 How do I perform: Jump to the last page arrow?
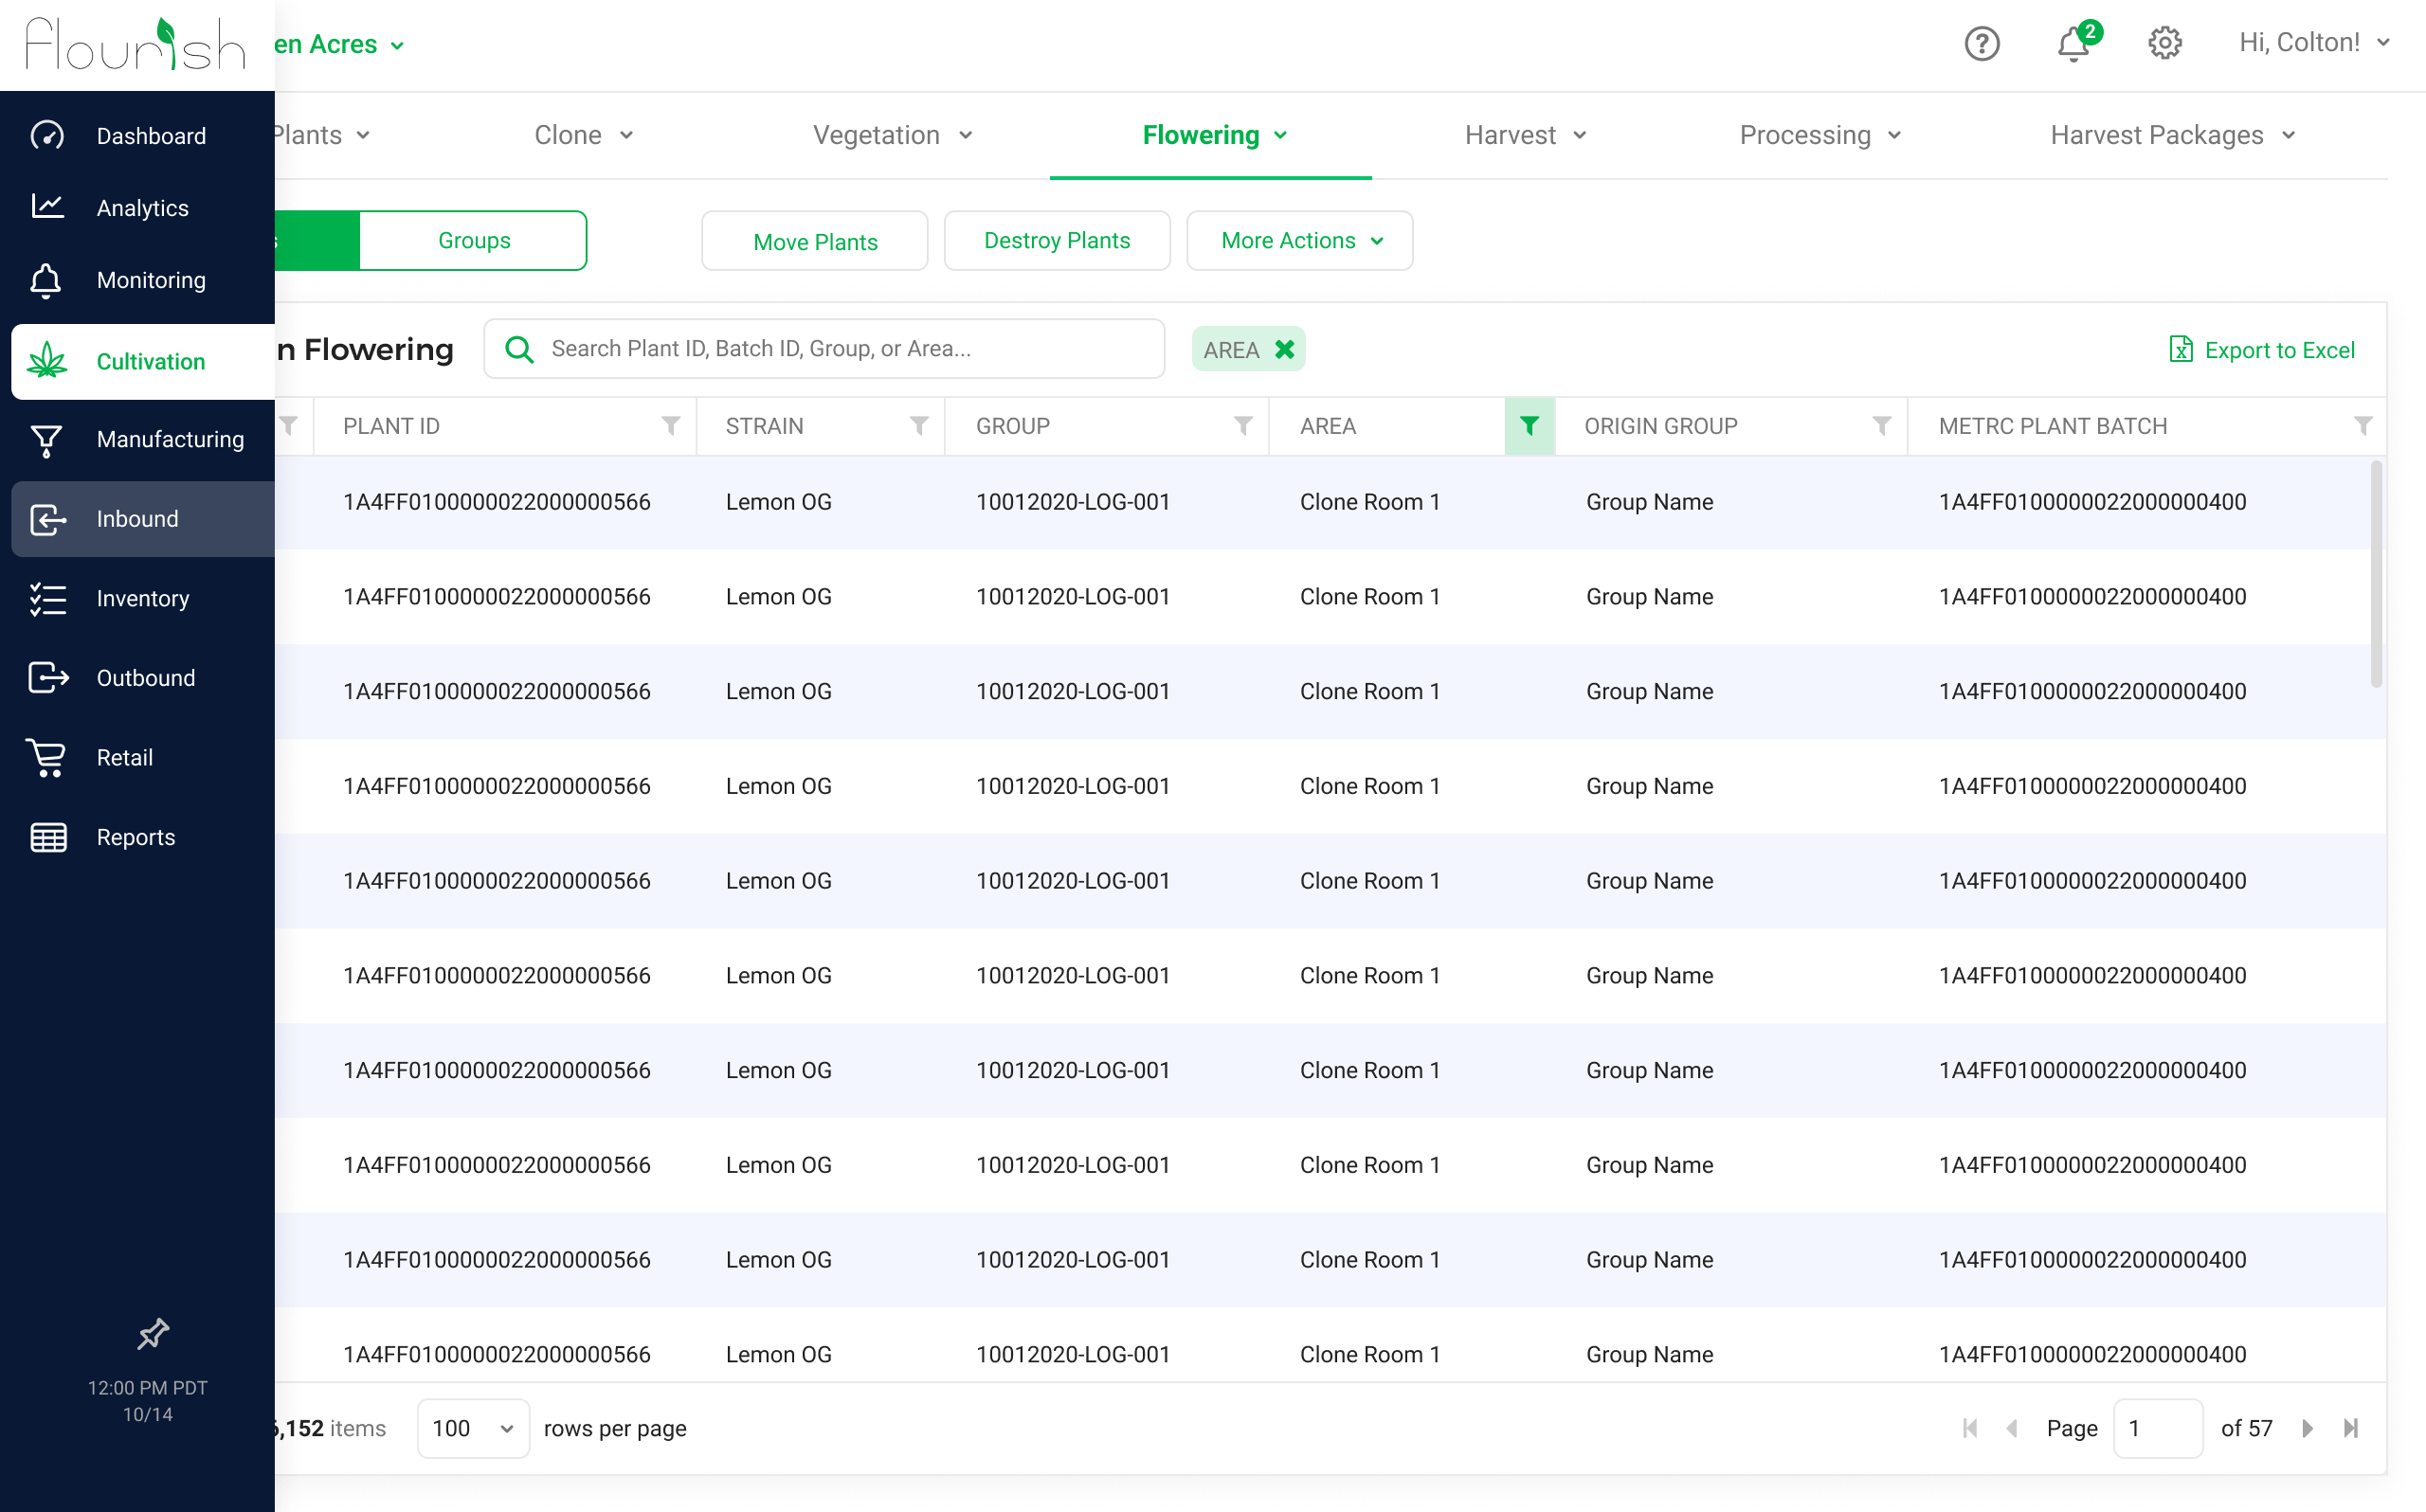tap(2351, 1428)
